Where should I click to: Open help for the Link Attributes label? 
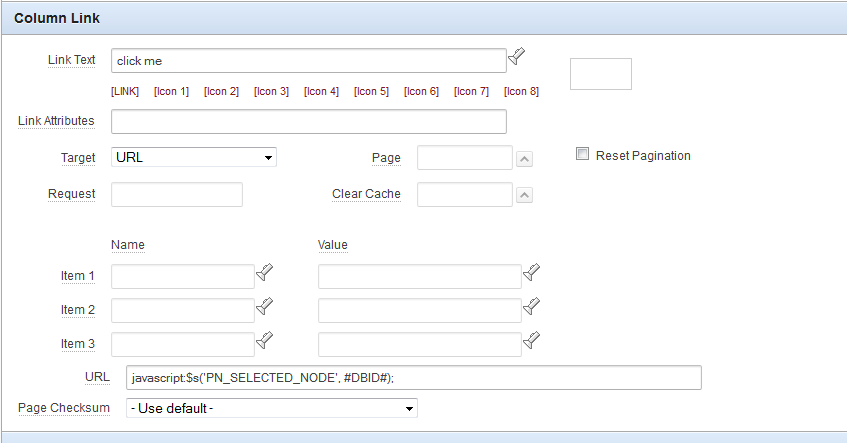coord(56,121)
